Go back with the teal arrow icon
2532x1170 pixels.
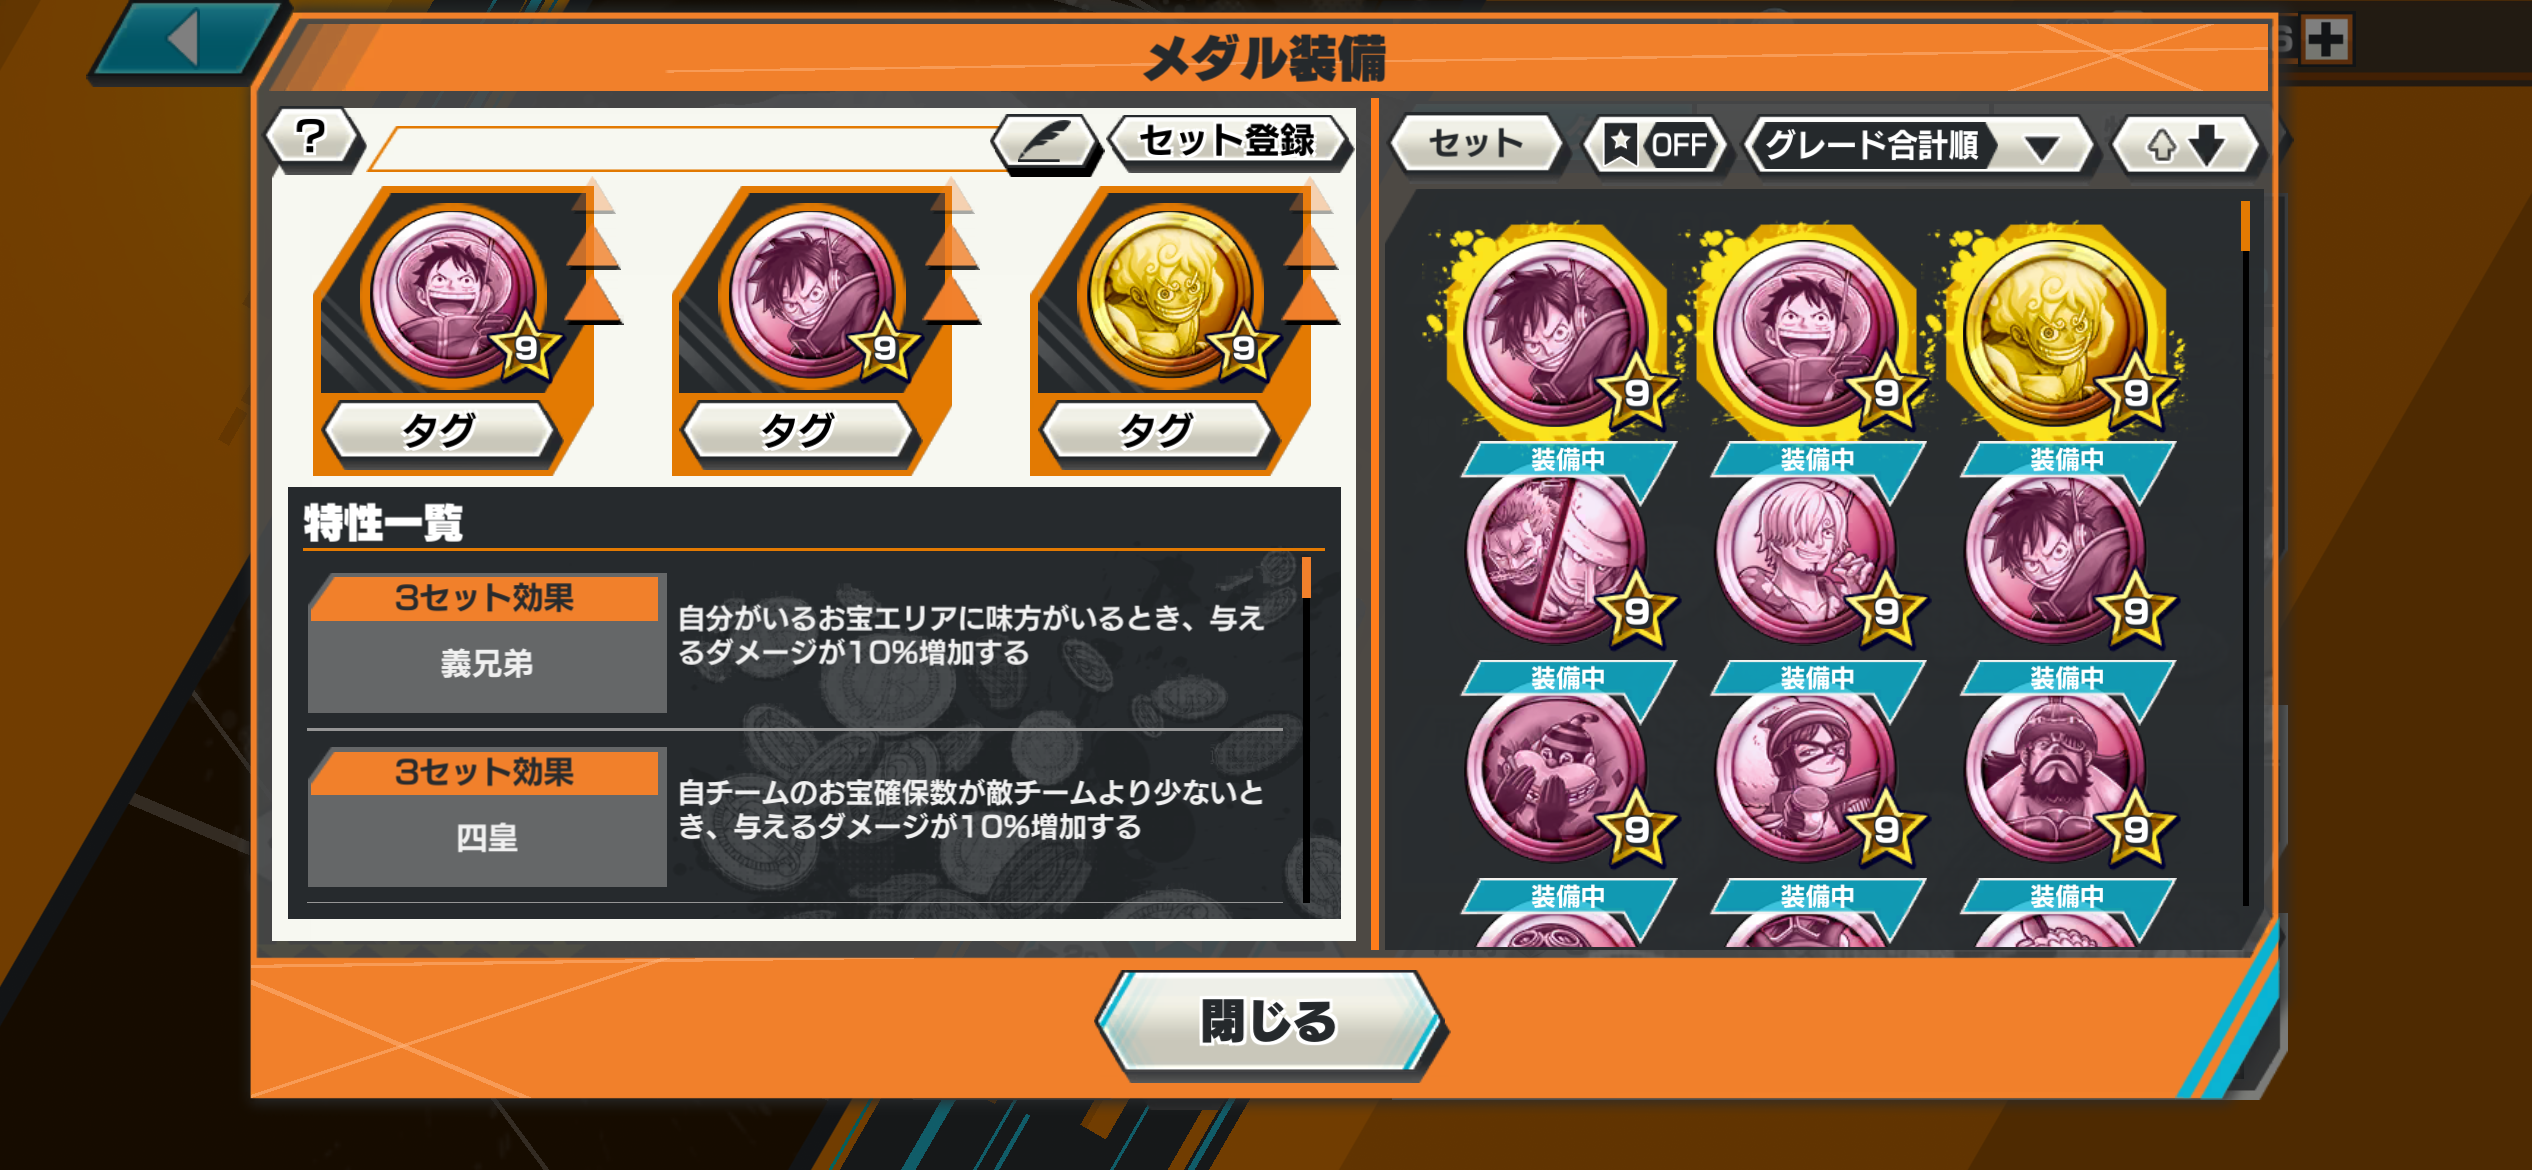[185, 38]
